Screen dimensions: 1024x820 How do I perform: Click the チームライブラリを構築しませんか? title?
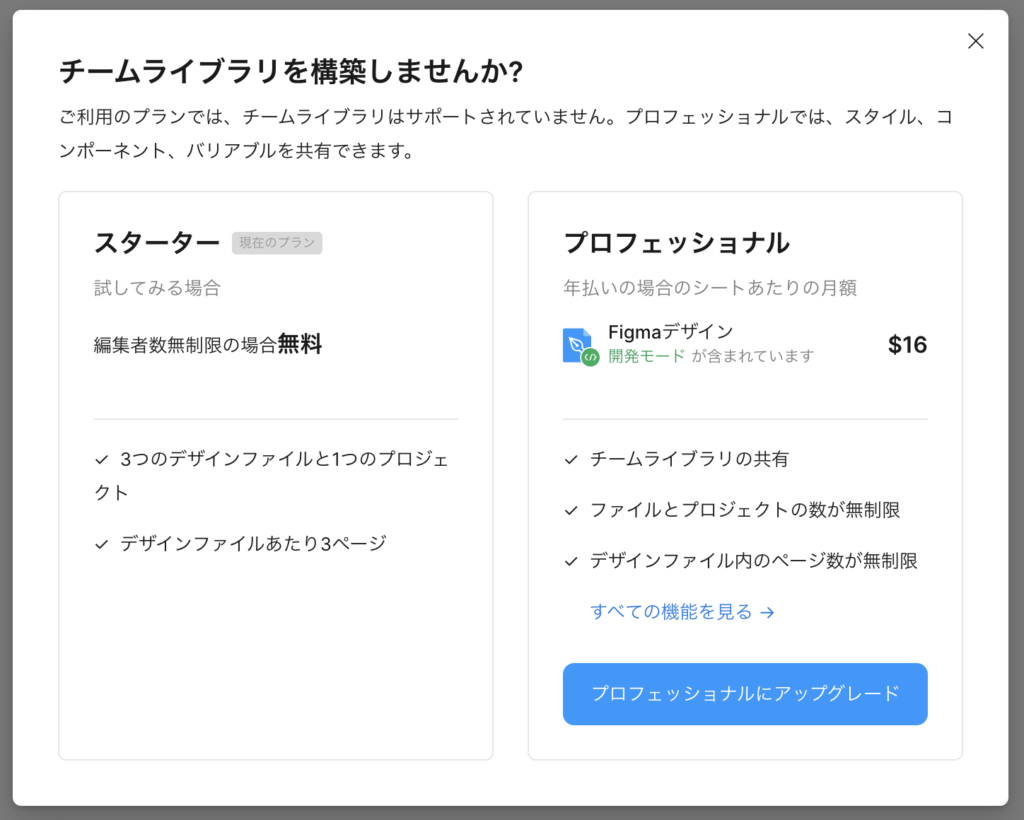pyautogui.click(x=291, y=72)
